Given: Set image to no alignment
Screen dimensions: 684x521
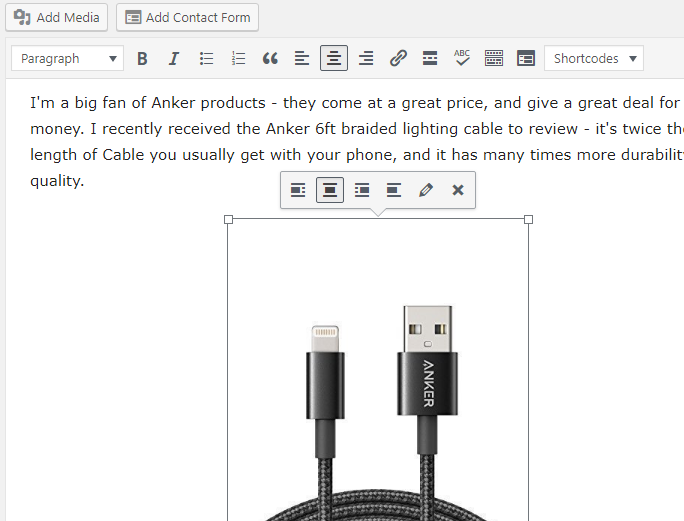Looking at the screenshot, I should click(x=394, y=190).
